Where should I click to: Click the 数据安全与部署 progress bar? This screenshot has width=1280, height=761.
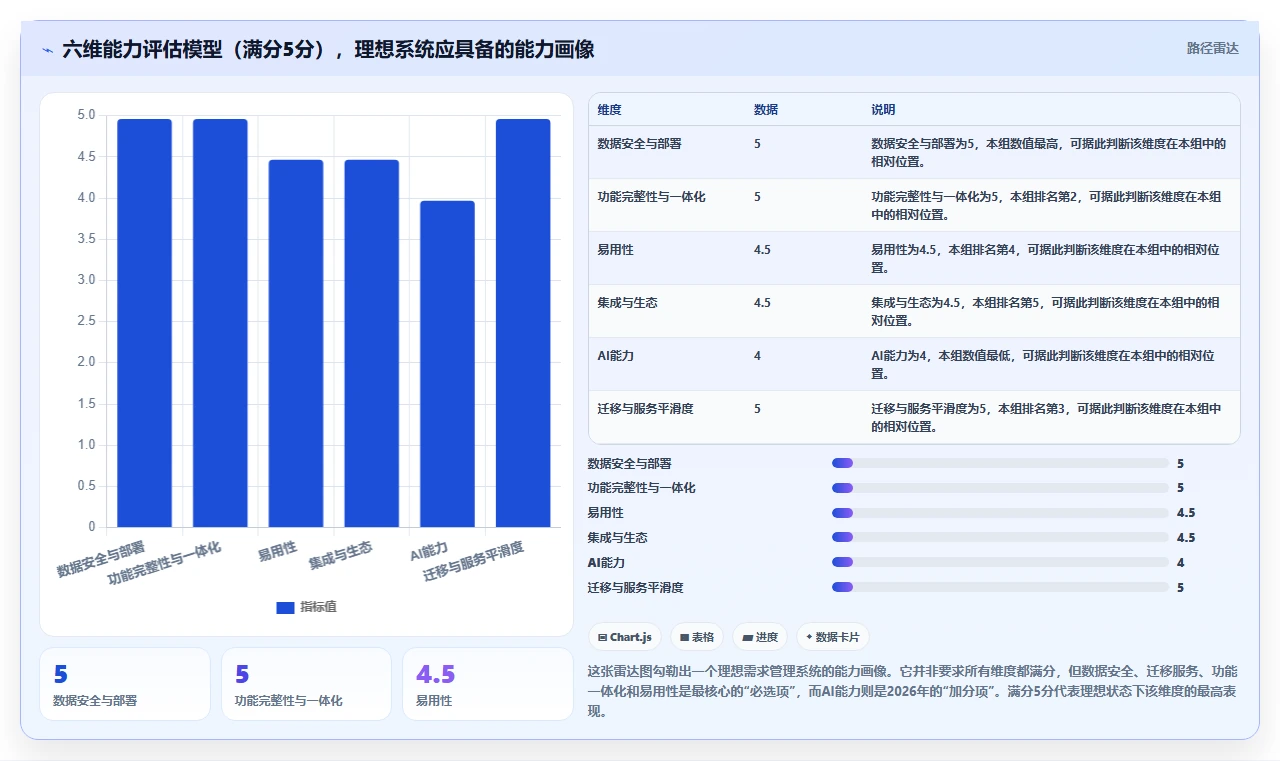(x=1000, y=463)
